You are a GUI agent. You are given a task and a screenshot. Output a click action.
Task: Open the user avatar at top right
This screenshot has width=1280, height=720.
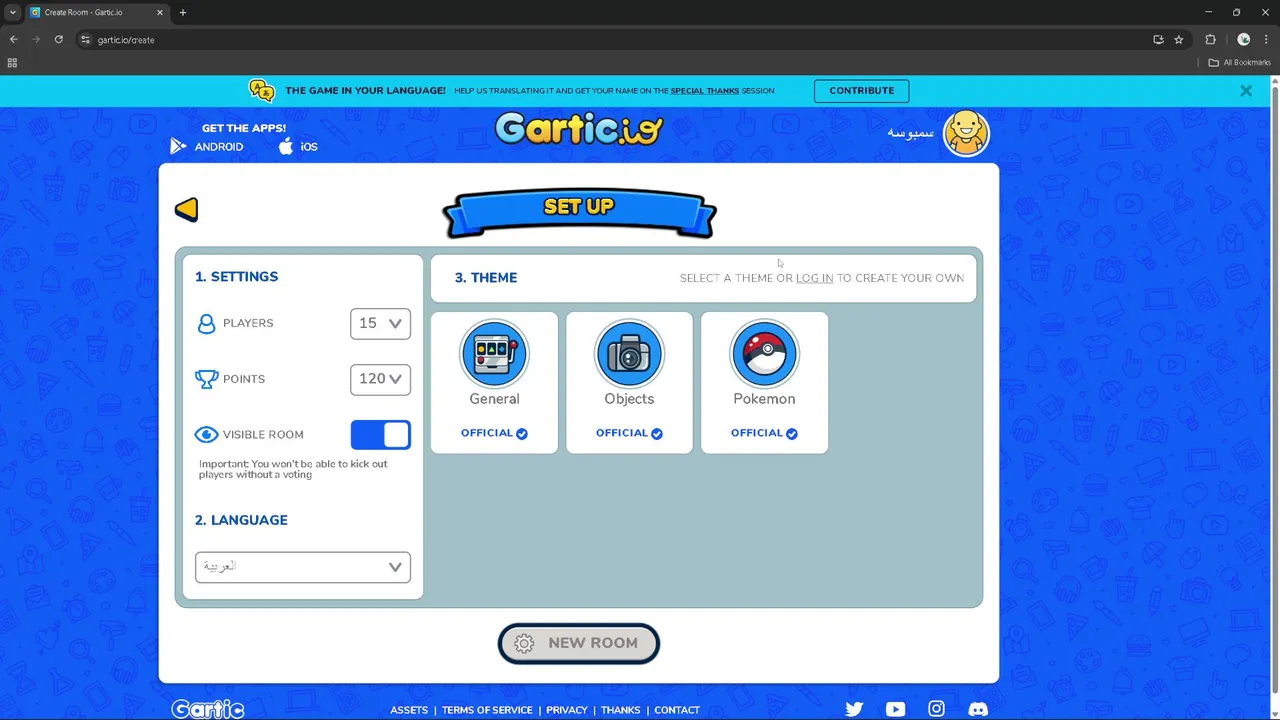pos(966,133)
